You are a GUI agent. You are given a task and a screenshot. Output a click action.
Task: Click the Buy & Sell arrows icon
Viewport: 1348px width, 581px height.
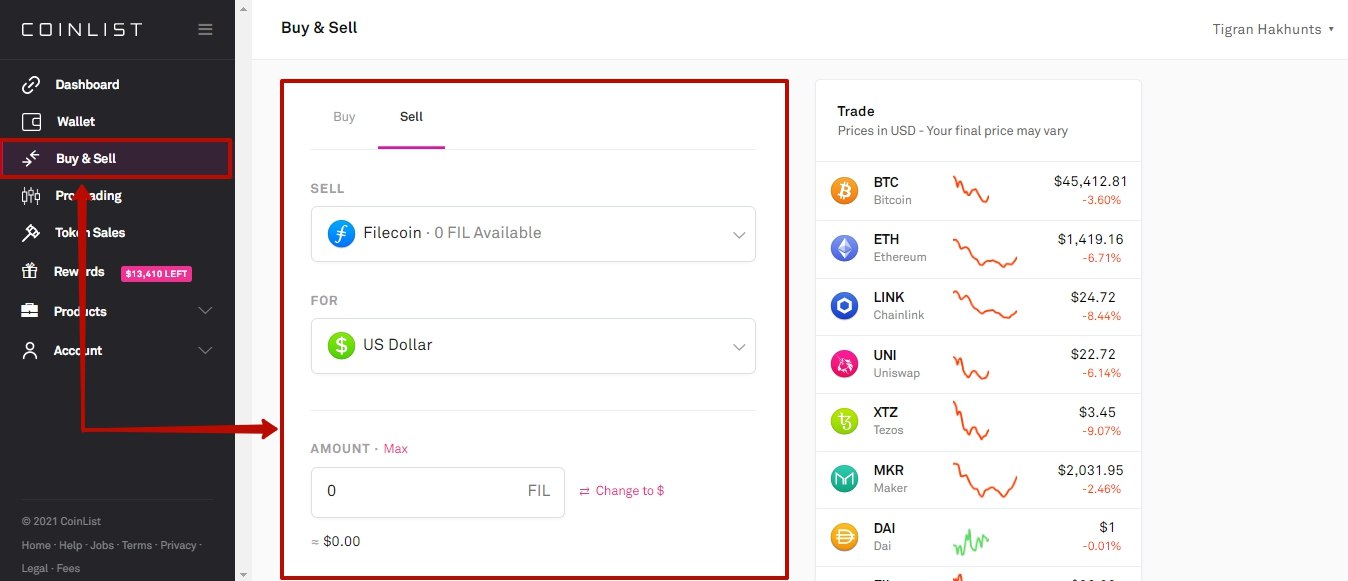31,159
